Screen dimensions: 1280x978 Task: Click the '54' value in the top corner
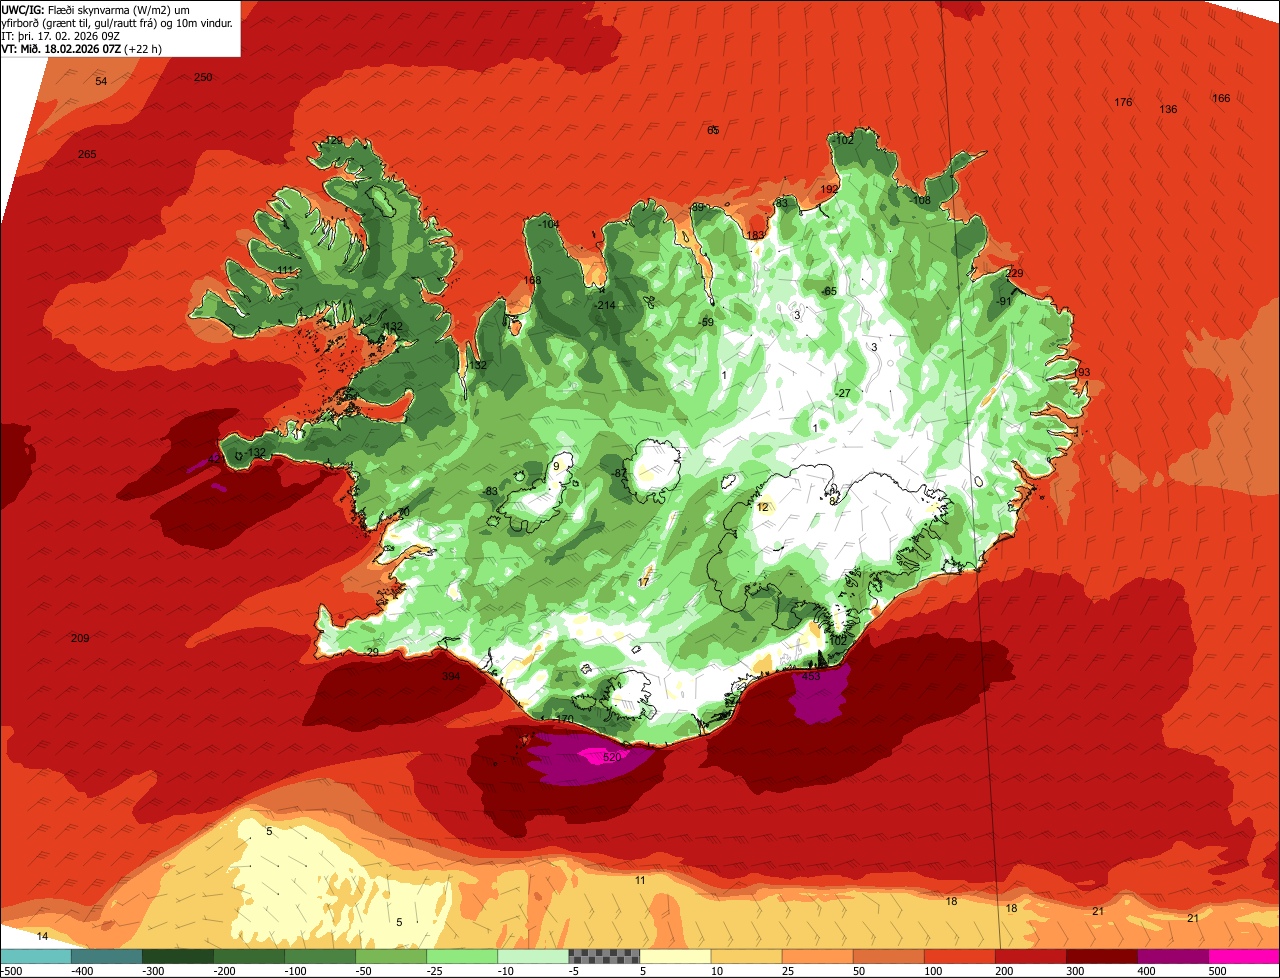tap(101, 81)
